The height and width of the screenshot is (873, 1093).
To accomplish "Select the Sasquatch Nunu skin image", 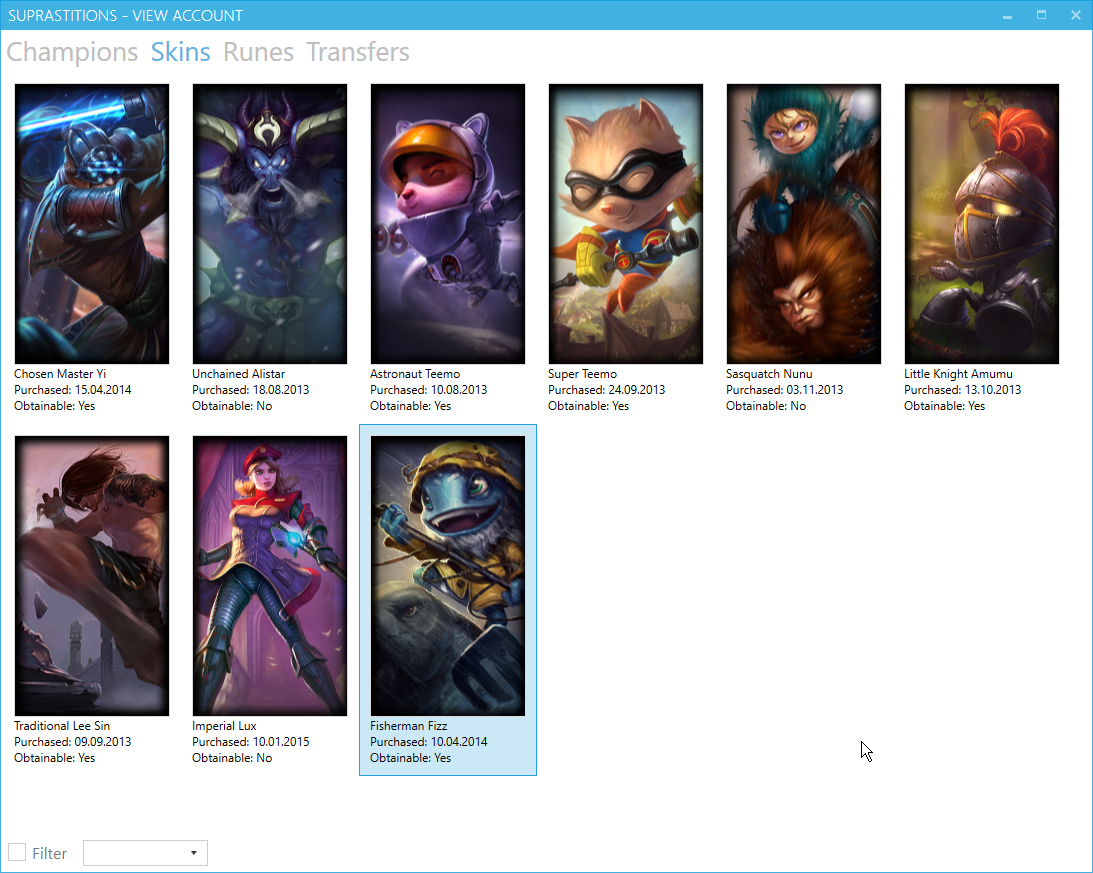I will coord(804,224).
